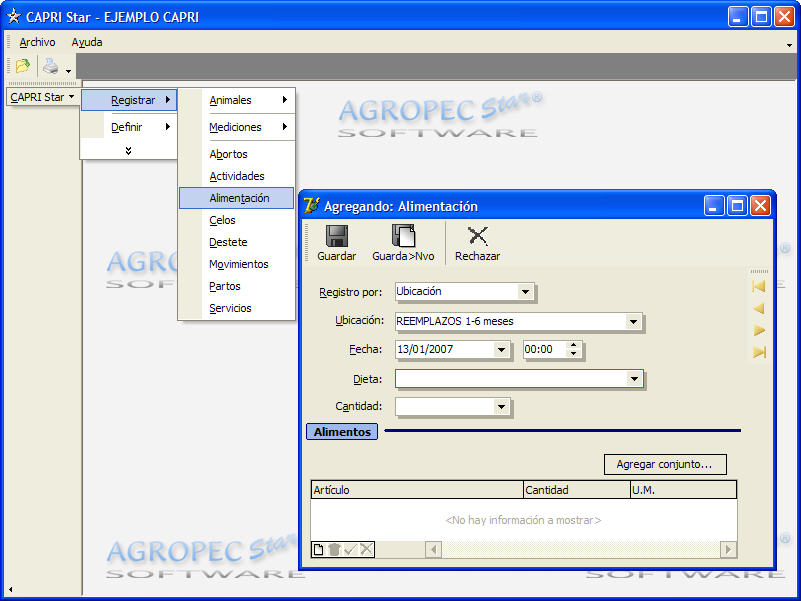Image resolution: width=801 pixels, height=601 pixels.
Task: Click the Alimentos section tab
Action: tap(342, 432)
